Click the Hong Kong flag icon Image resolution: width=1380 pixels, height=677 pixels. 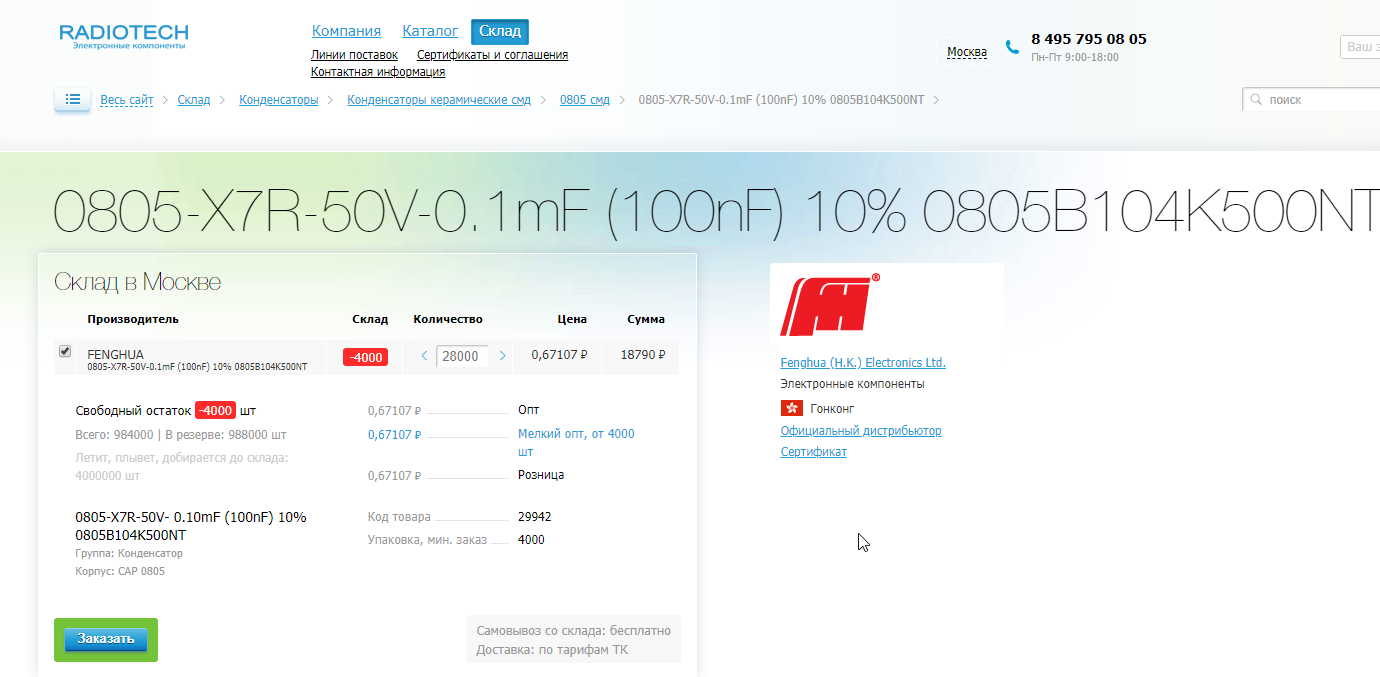coord(792,408)
